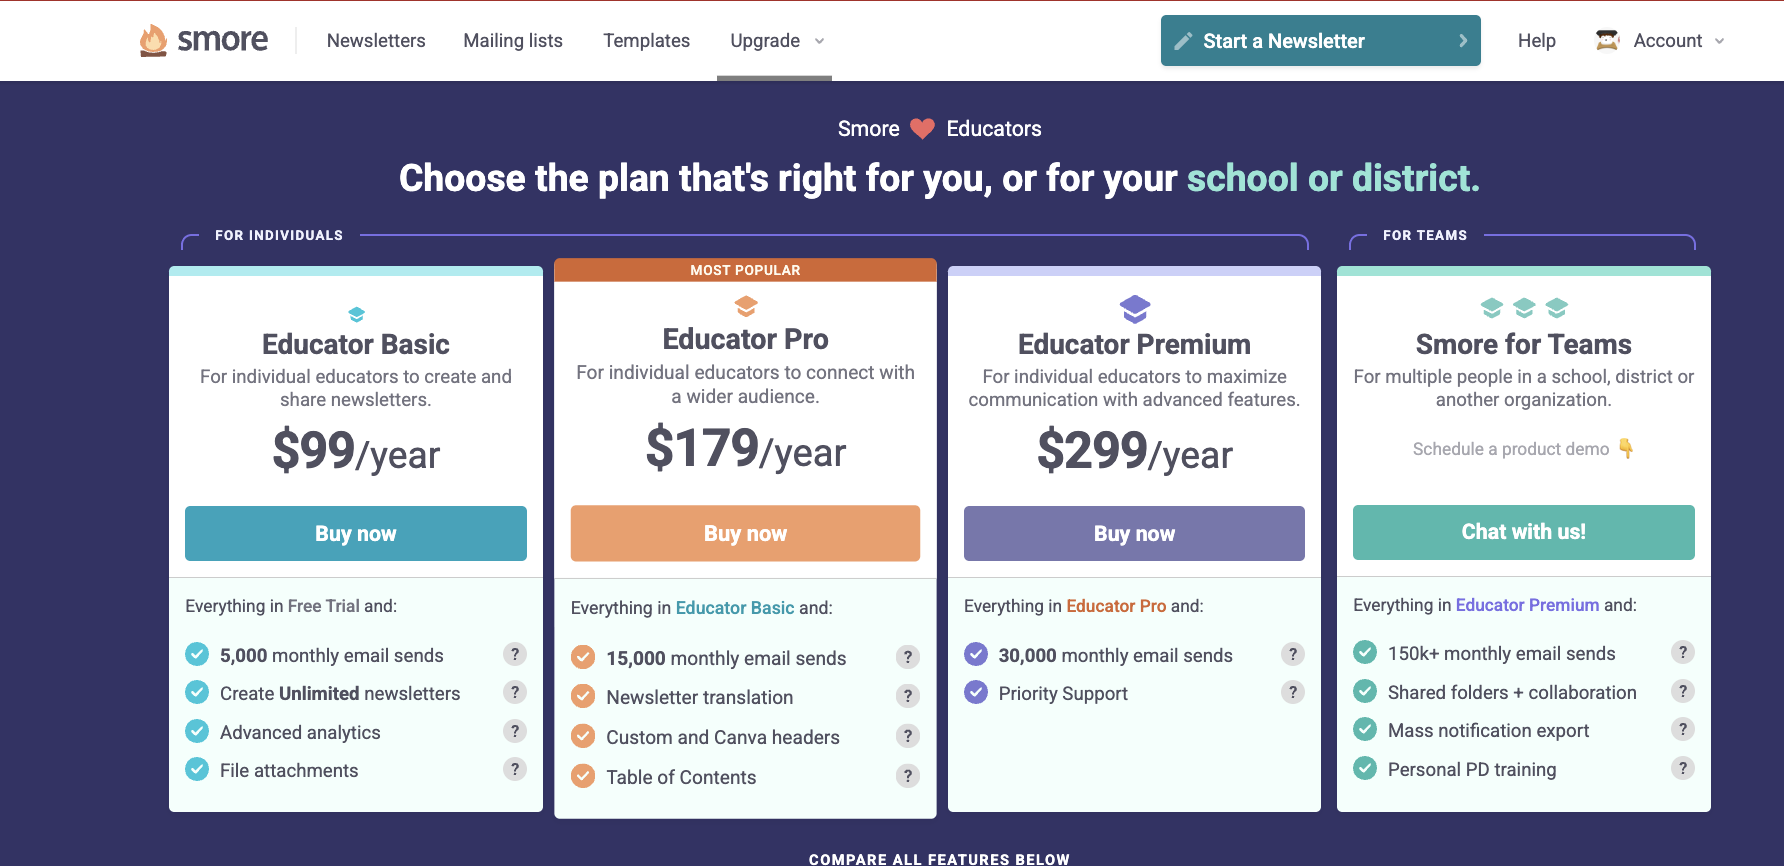Click the Account avatar icon

tap(1607, 40)
